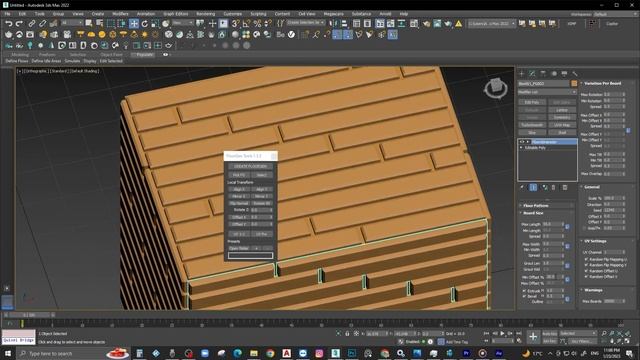The width and height of the screenshot is (640, 360).
Task: Toggle the Set Key large plus button
Action: tap(533, 337)
